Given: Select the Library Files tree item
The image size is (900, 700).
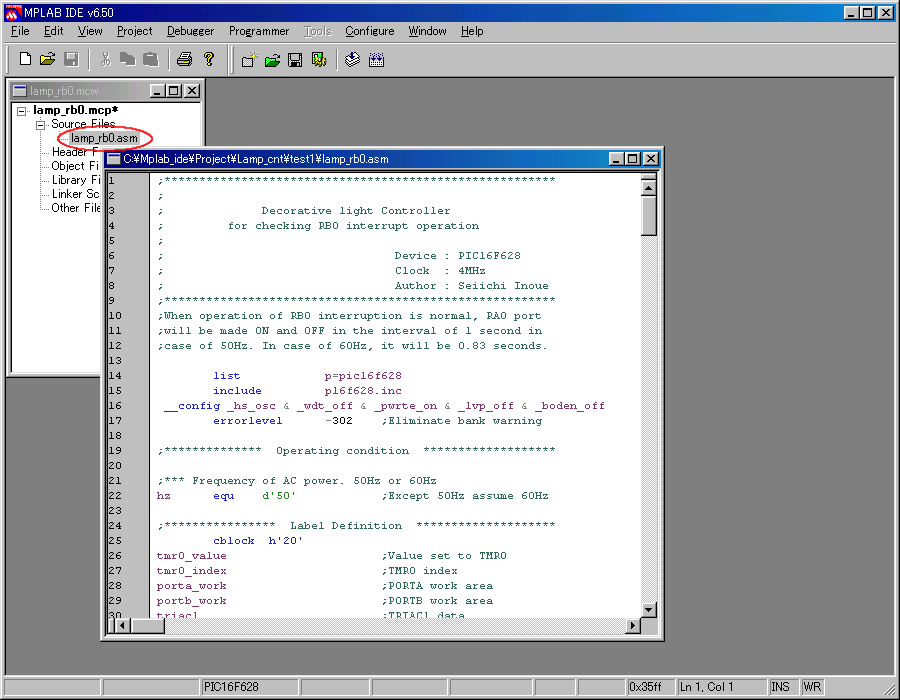Looking at the screenshot, I should pyautogui.click(x=76, y=180).
